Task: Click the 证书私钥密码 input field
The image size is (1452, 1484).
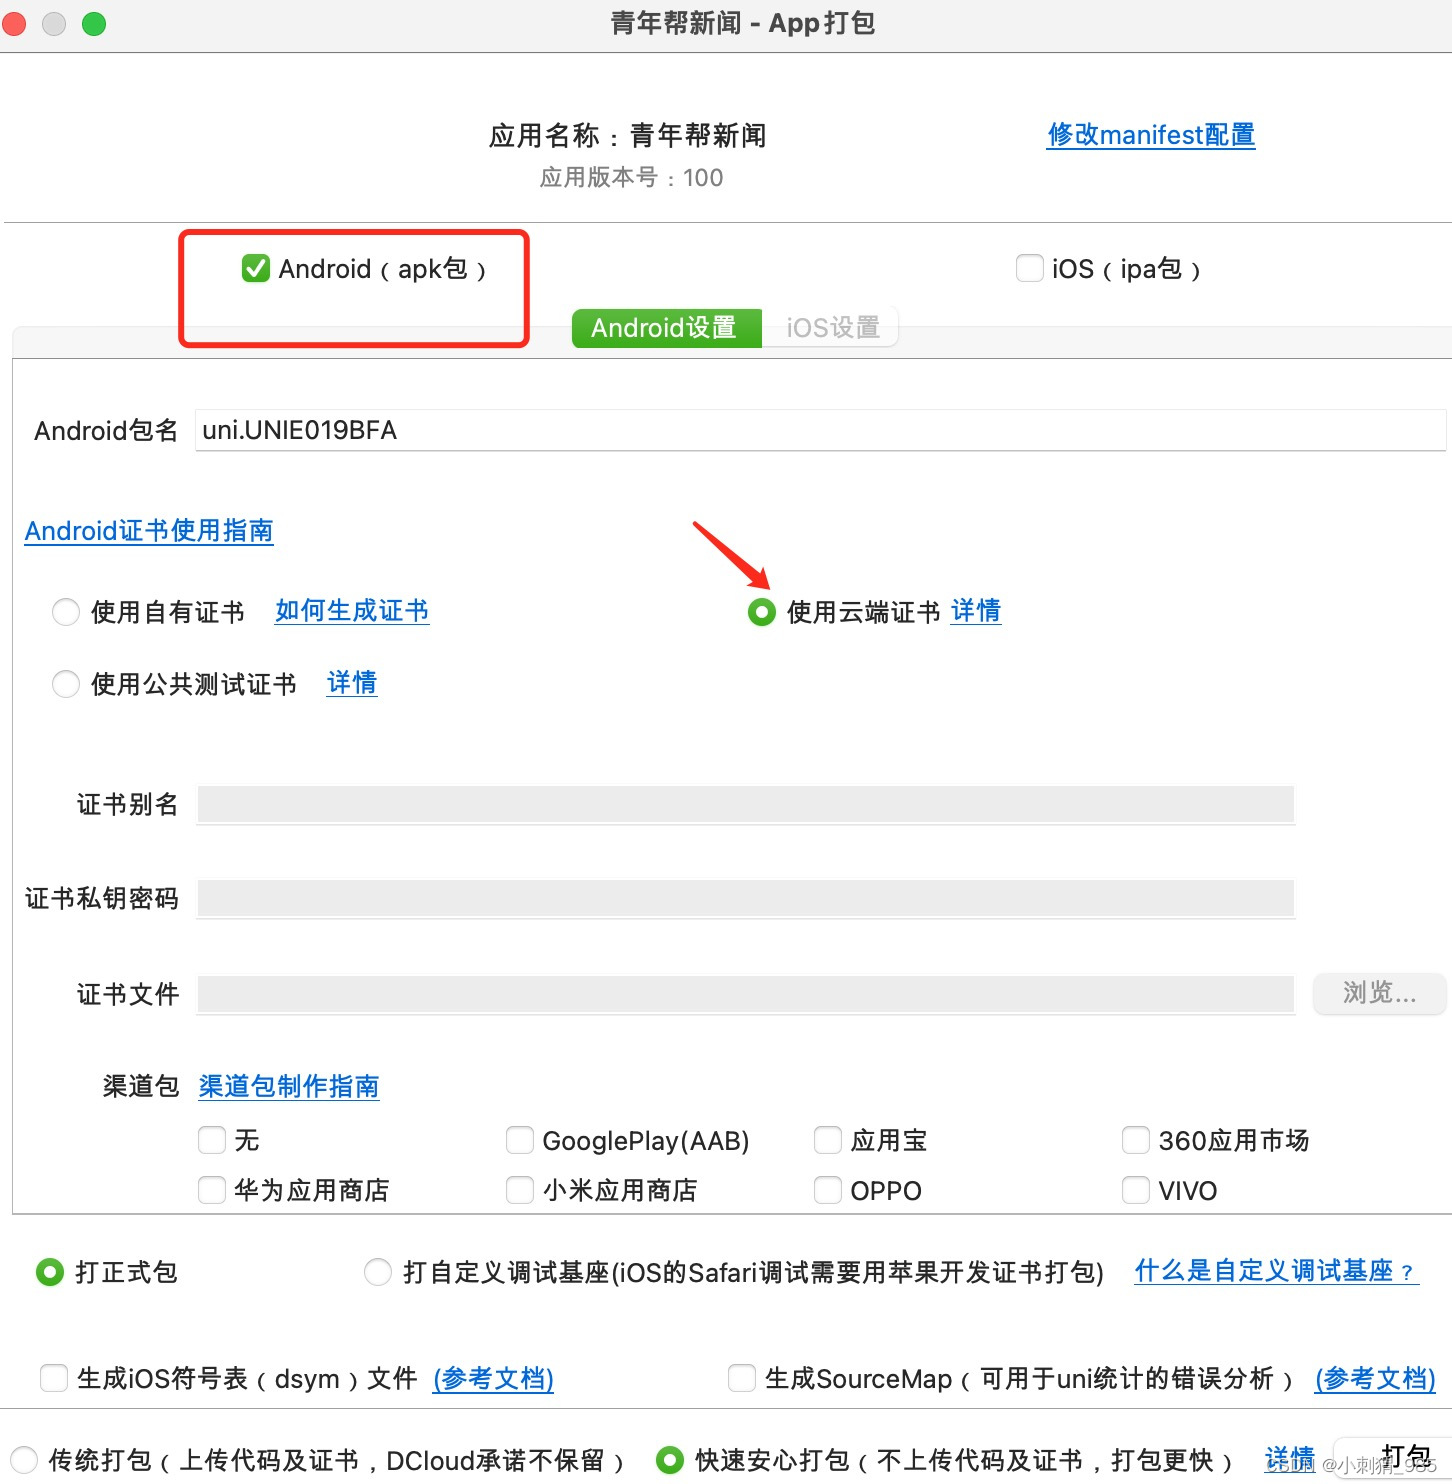Action: [746, 899]
